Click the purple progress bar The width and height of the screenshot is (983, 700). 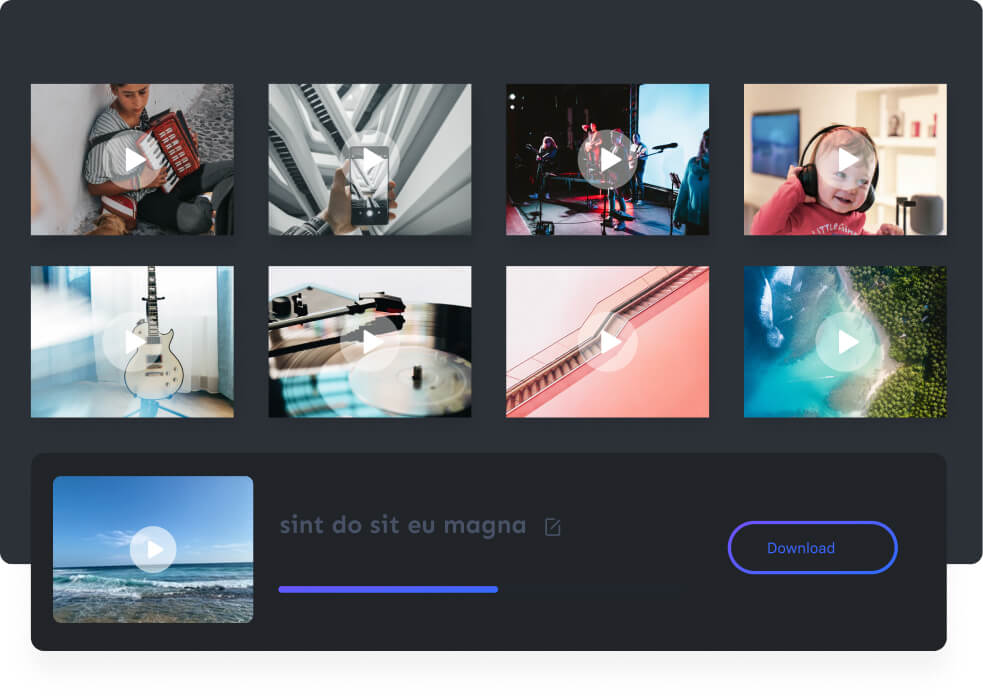tap(388, 589)
